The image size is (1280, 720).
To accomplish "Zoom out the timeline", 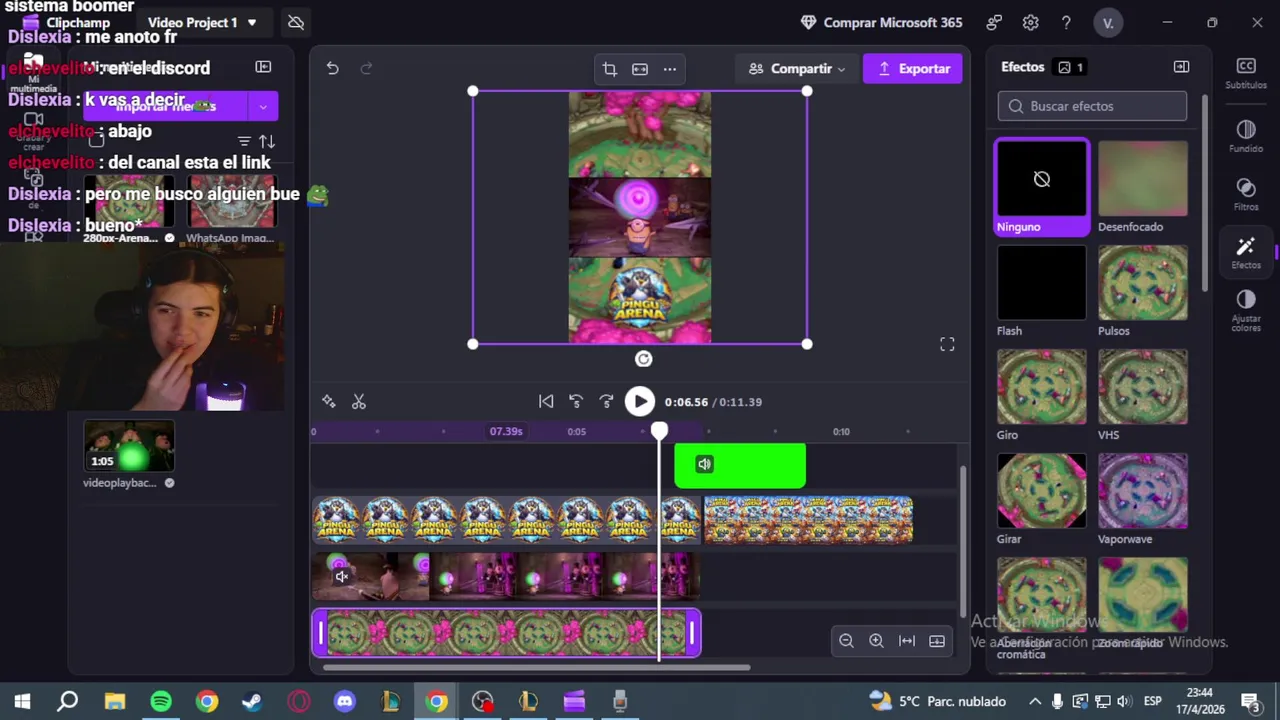I will click(x=846, y=641).
